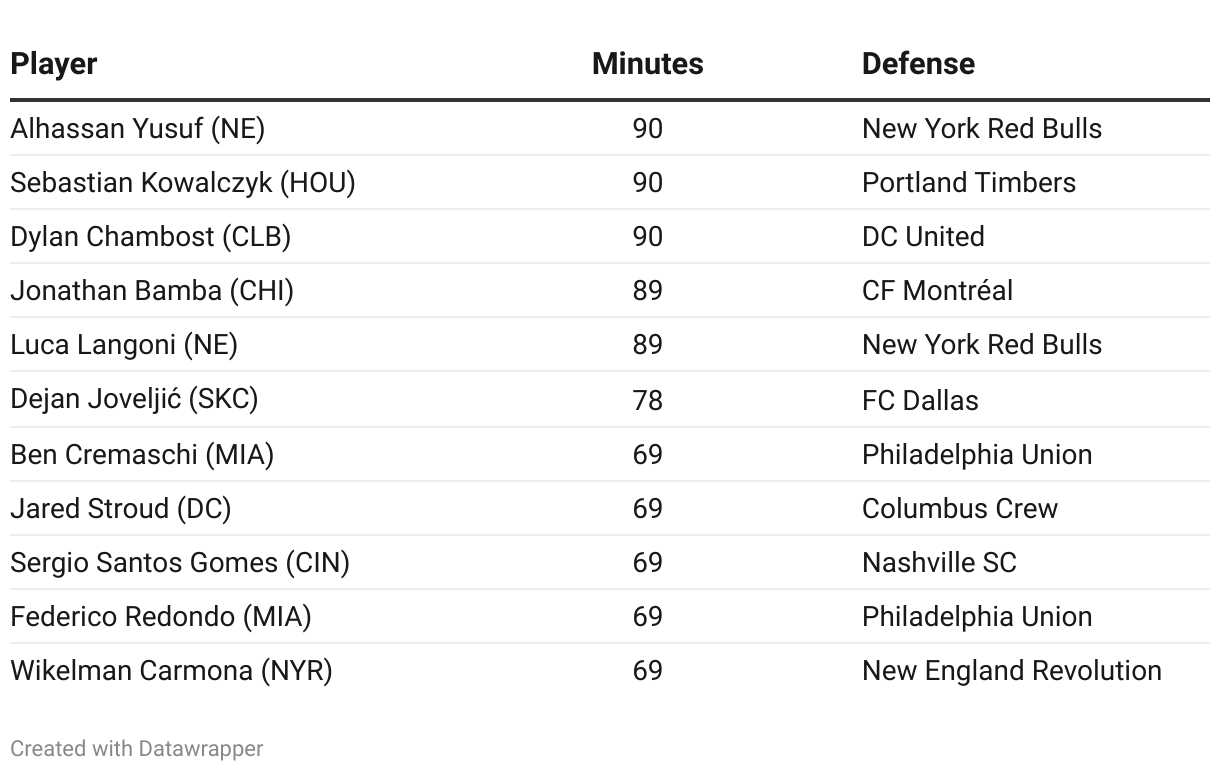The width and height of the screenshot is (1220, 772).
Task: Sort by the Minutes column header
Action: (647, 64)
